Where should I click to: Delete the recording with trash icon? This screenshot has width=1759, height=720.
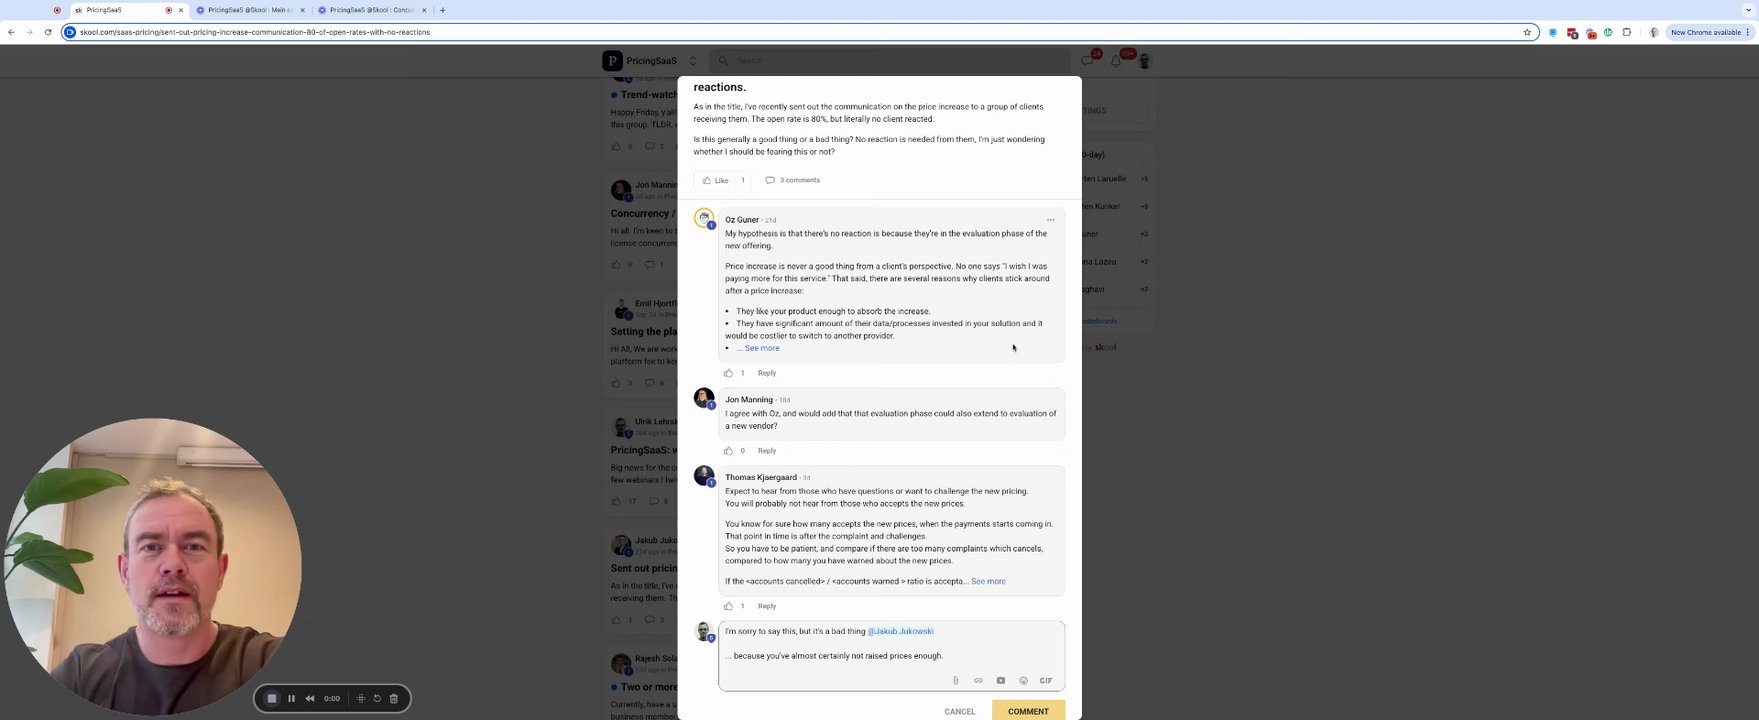[394, 698]
